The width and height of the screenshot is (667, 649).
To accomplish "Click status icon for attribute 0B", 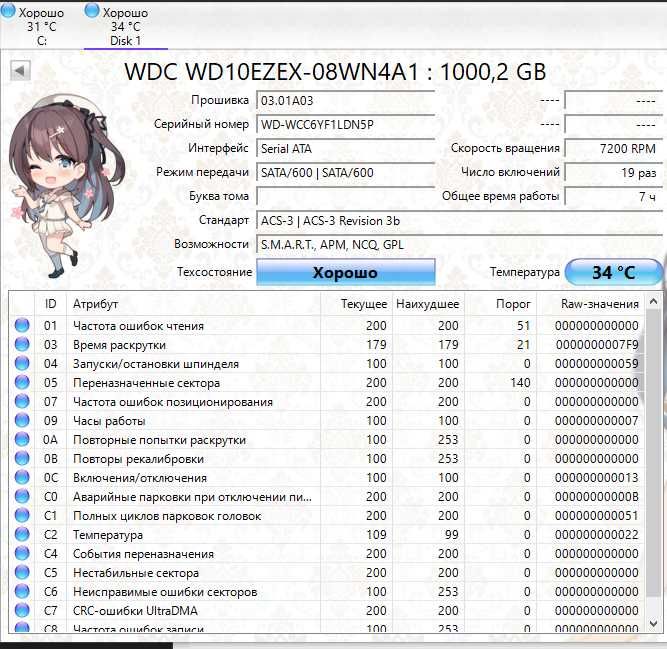I will coord(22,458).
